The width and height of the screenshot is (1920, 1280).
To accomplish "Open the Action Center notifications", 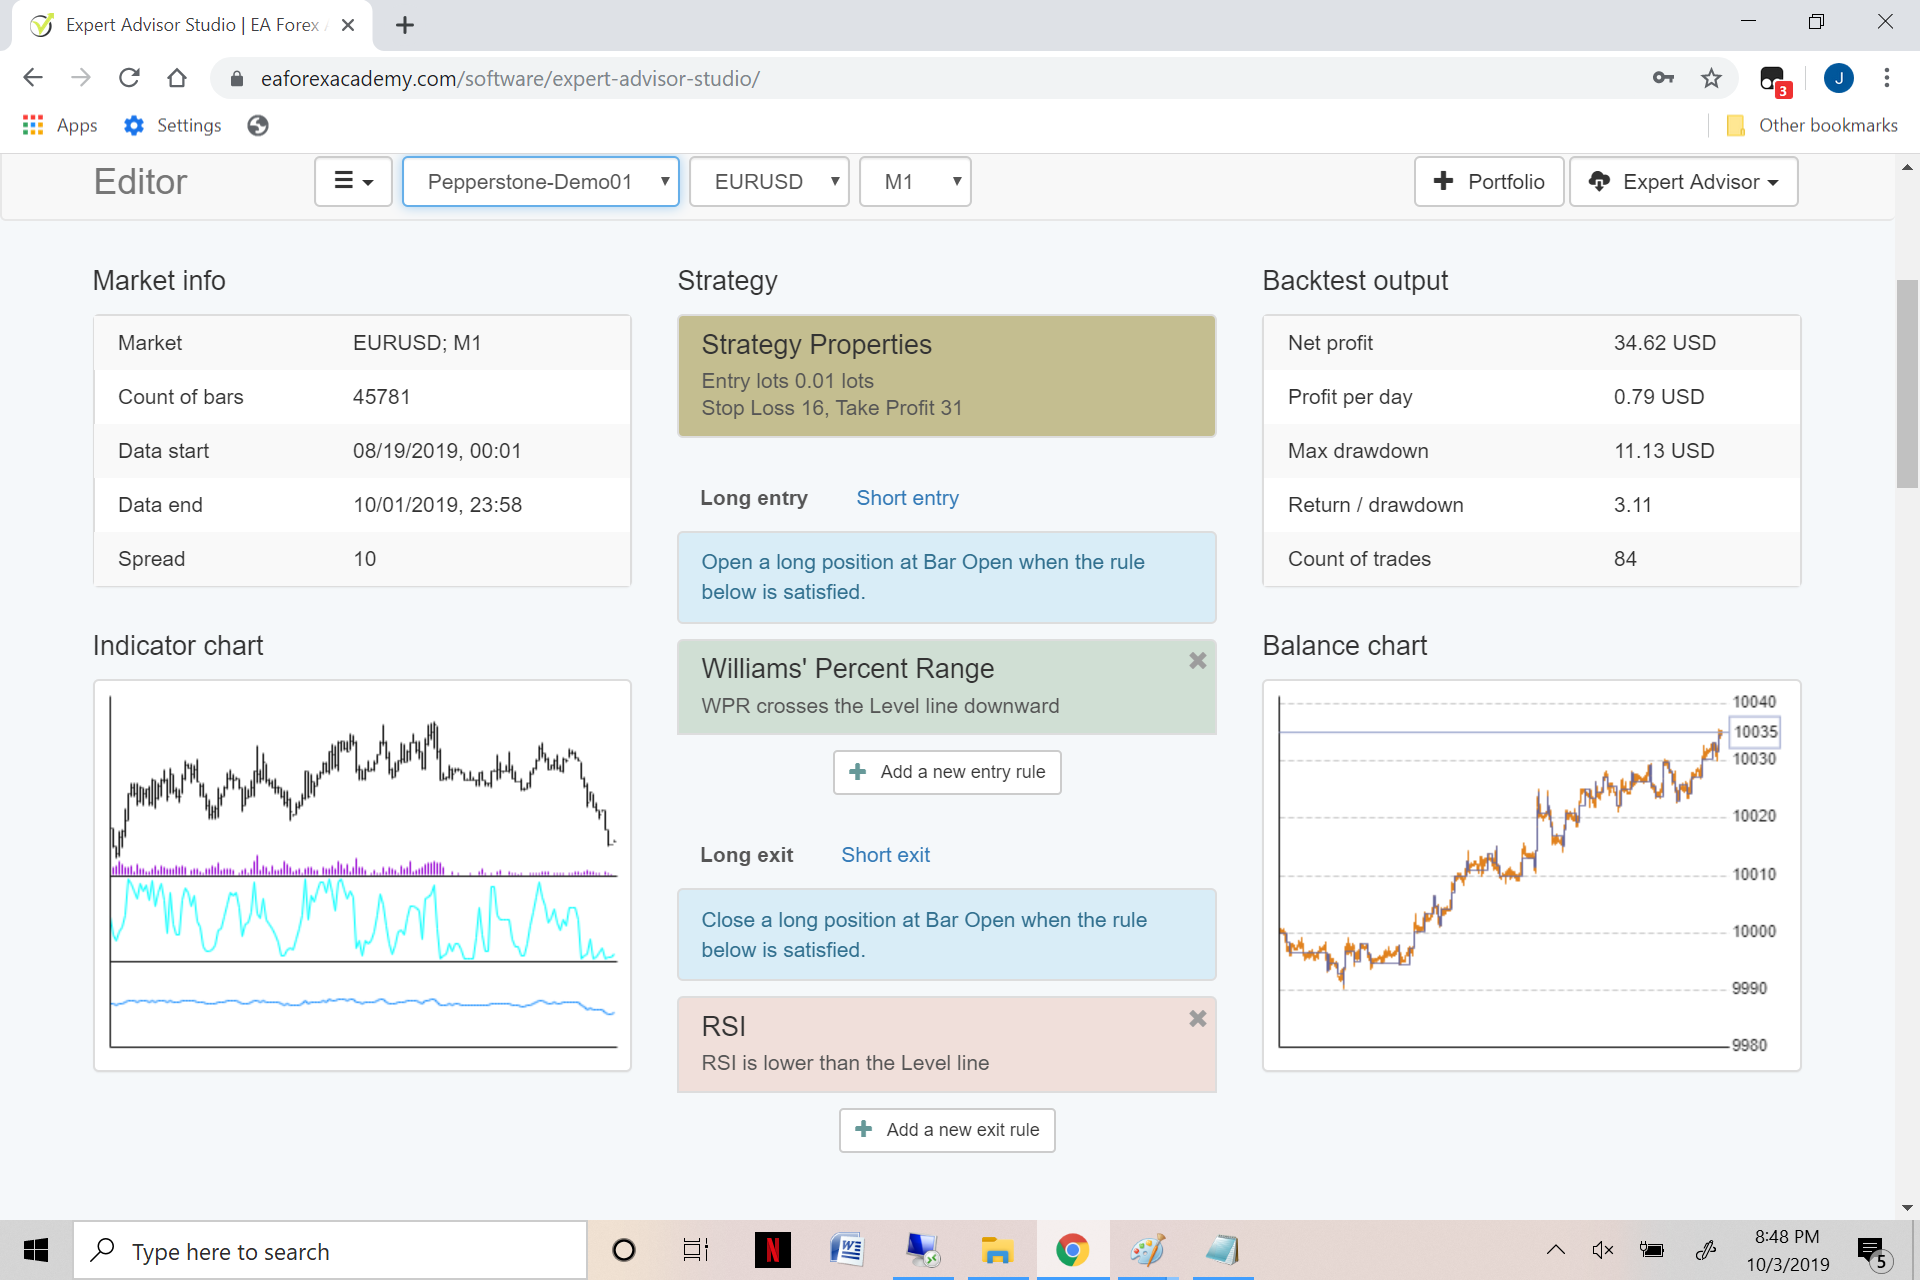I will coord(1873,1252).
